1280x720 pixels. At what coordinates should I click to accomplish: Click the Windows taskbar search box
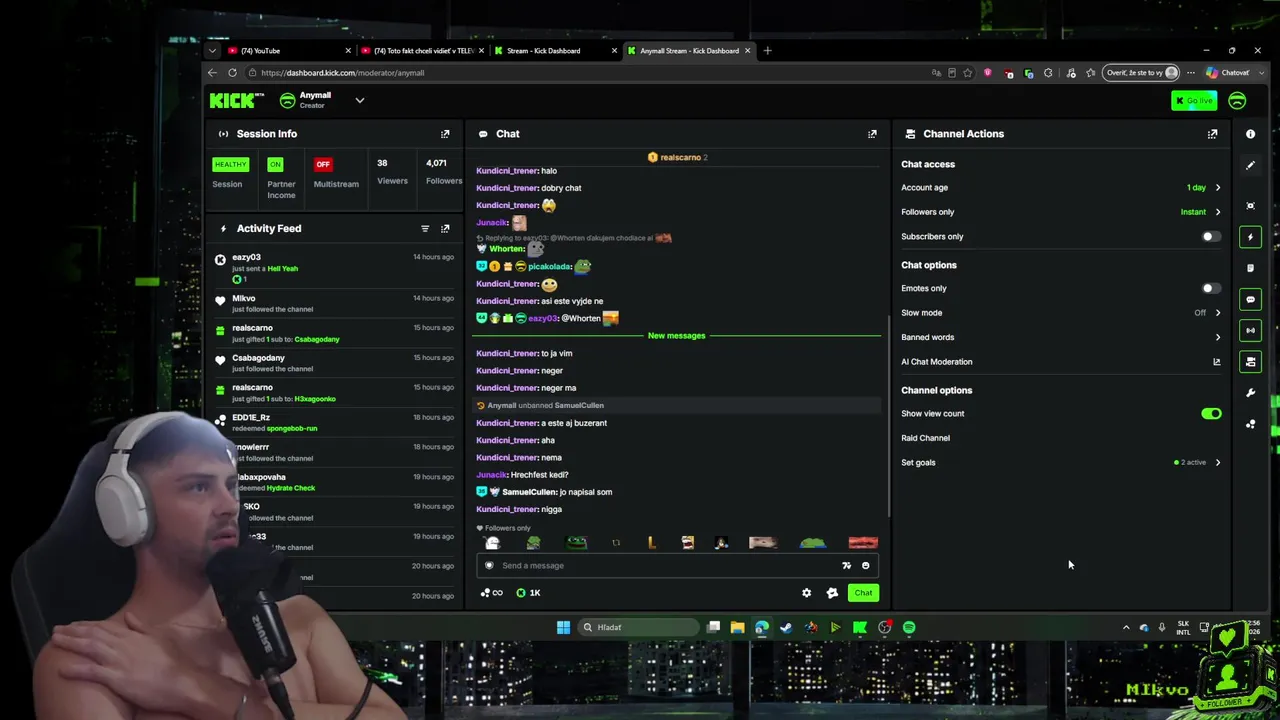coord(639,628)
